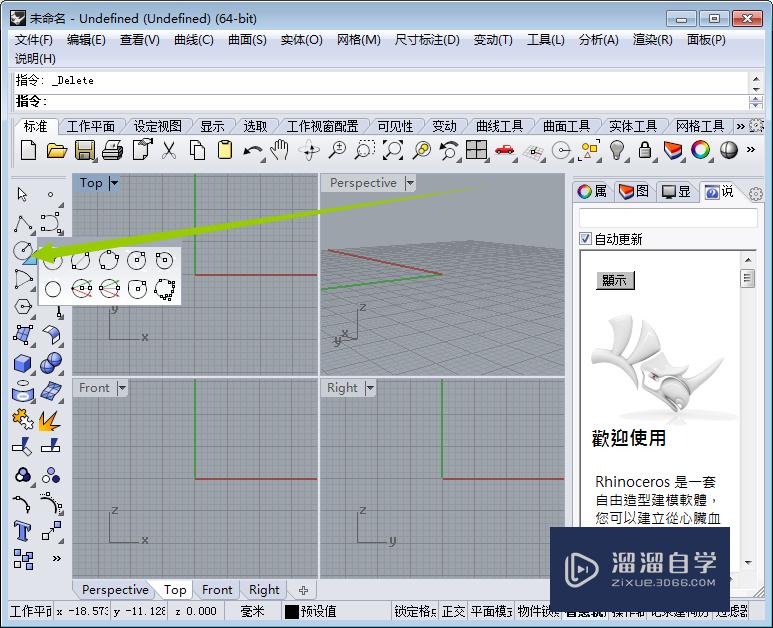
Task: Pick Circle: fit points flyout option
Action: click(x=165, y=289)
